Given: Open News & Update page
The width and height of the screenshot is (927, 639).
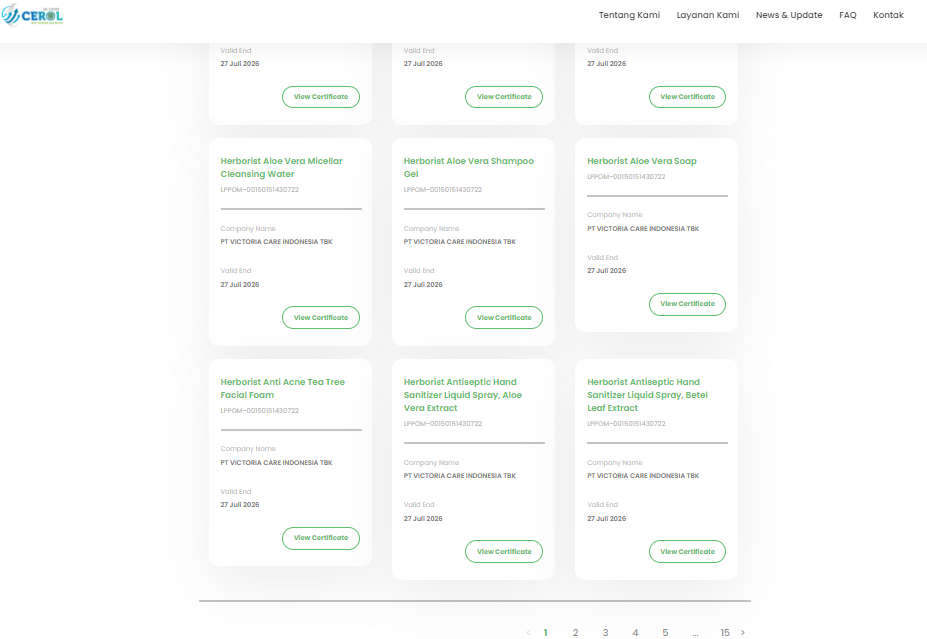Looking at the screenshot, I should [x=789, y=15].
